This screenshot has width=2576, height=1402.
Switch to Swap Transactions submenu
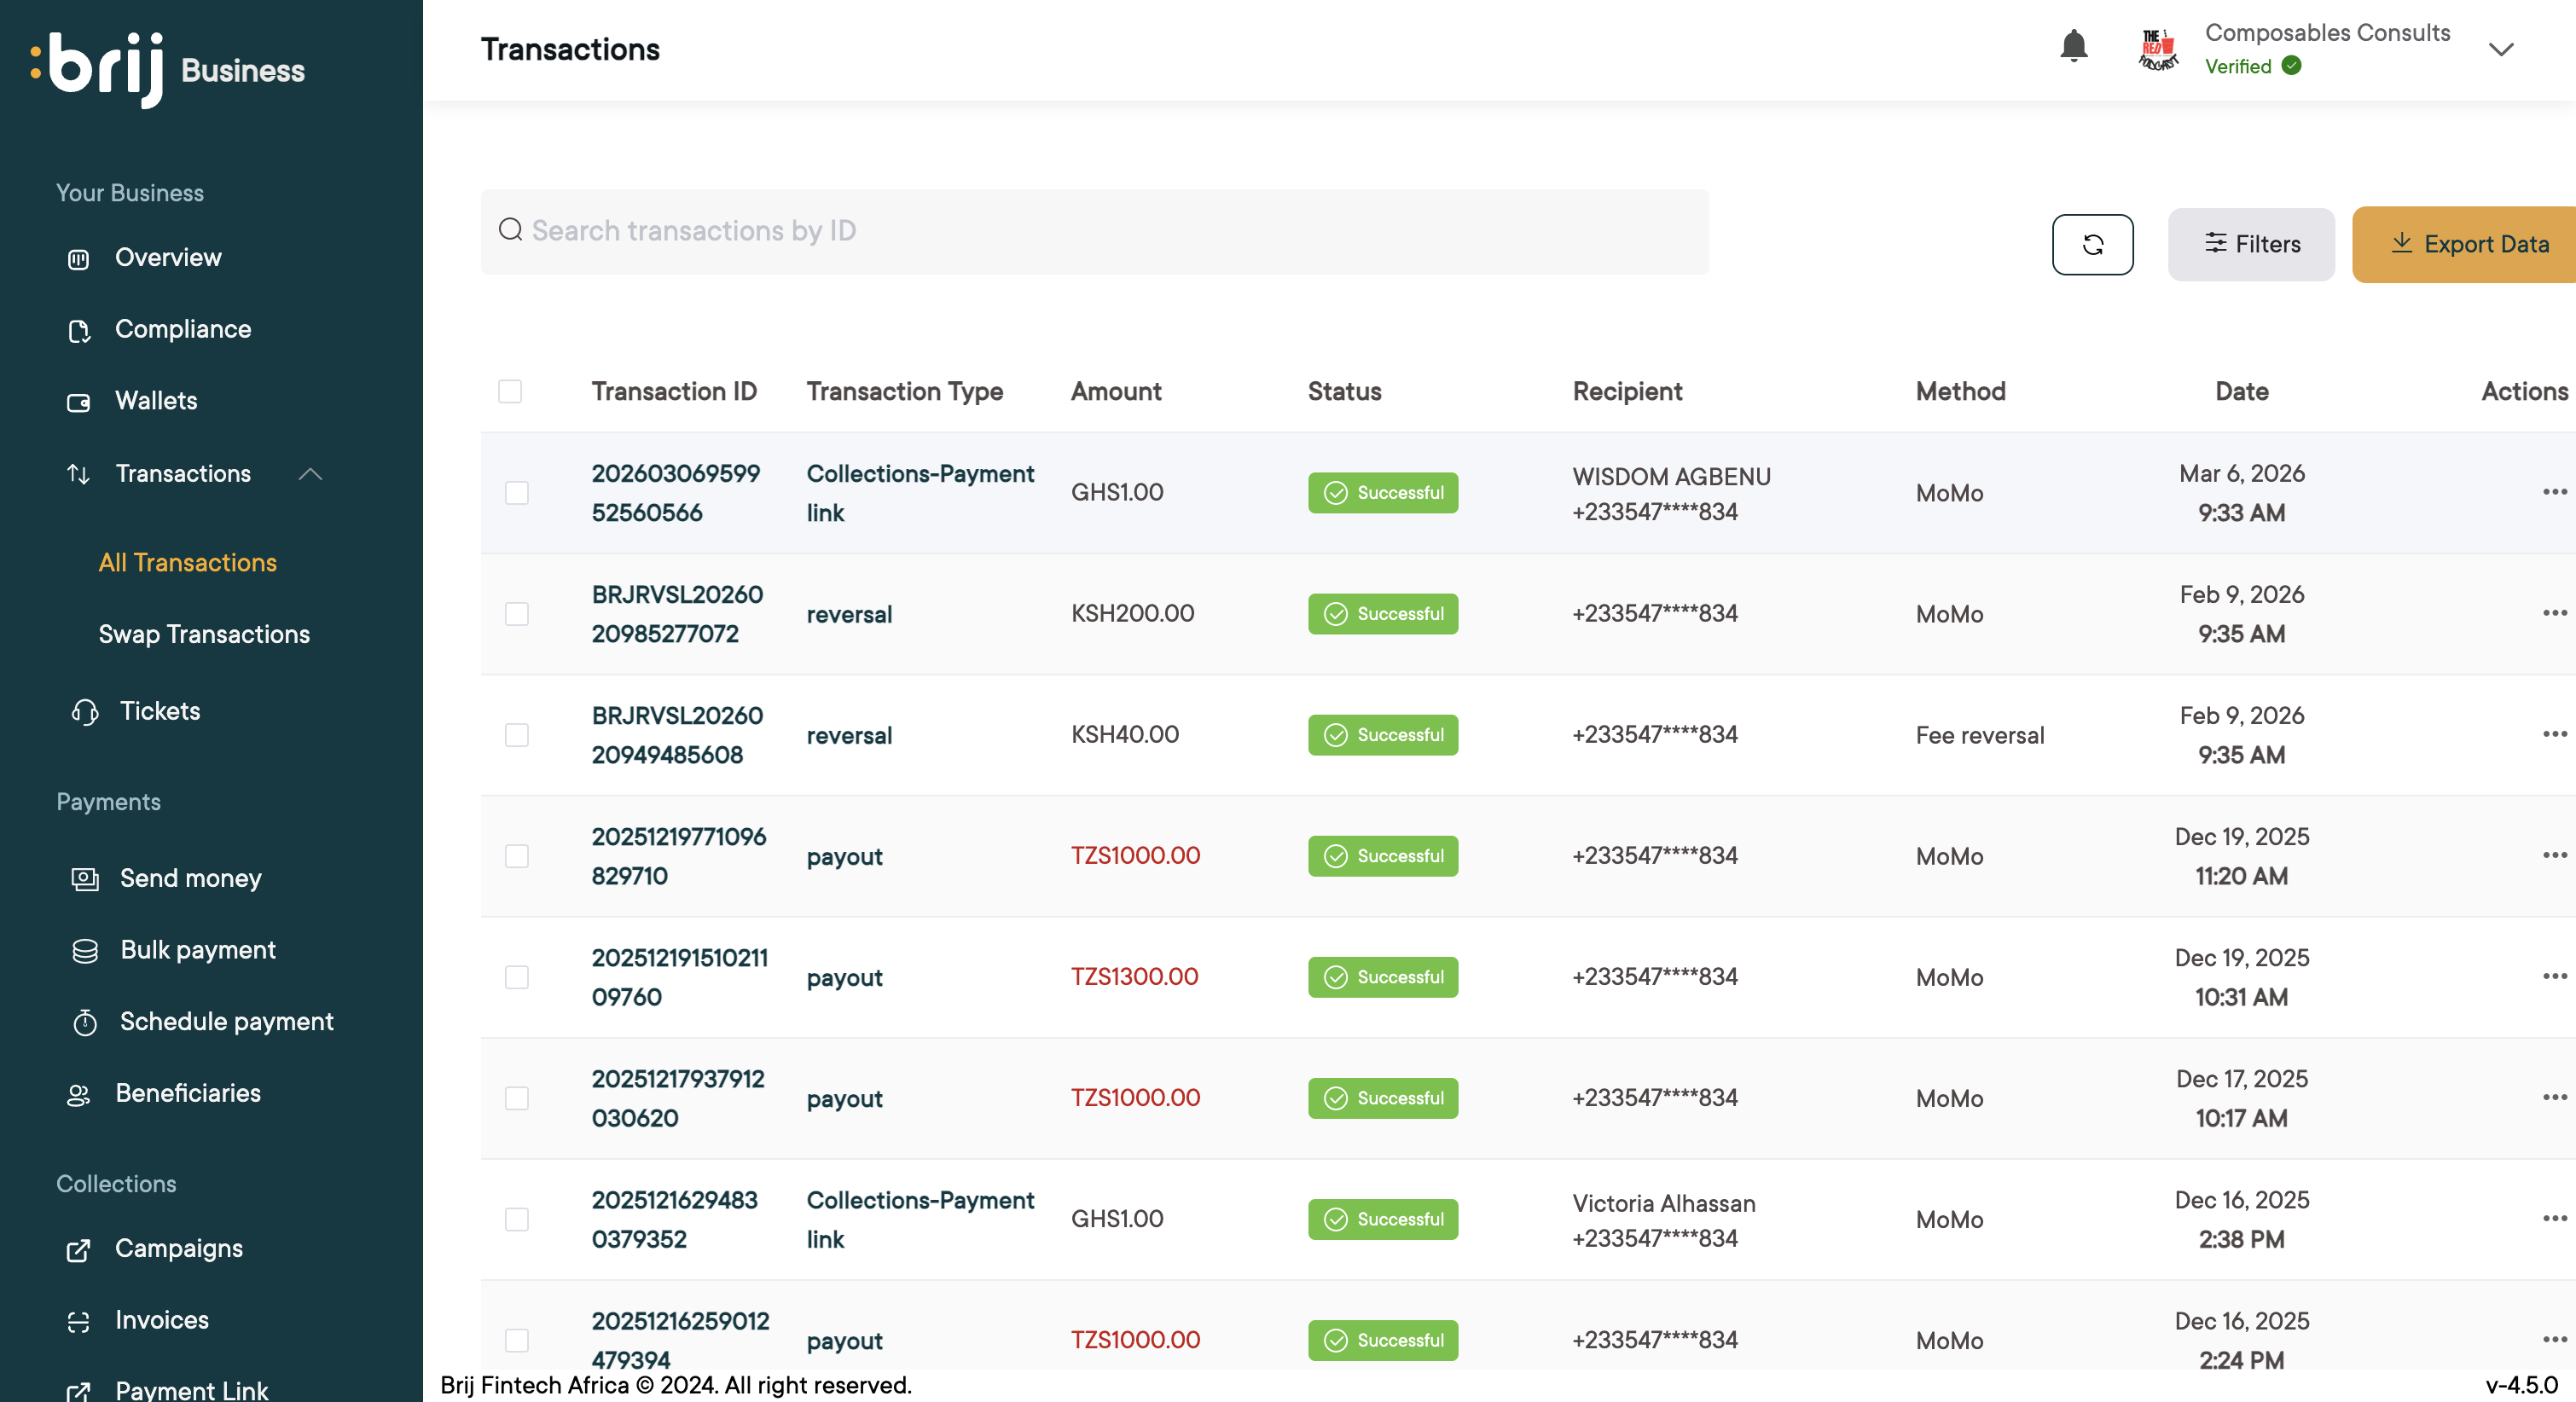point(204,634)
